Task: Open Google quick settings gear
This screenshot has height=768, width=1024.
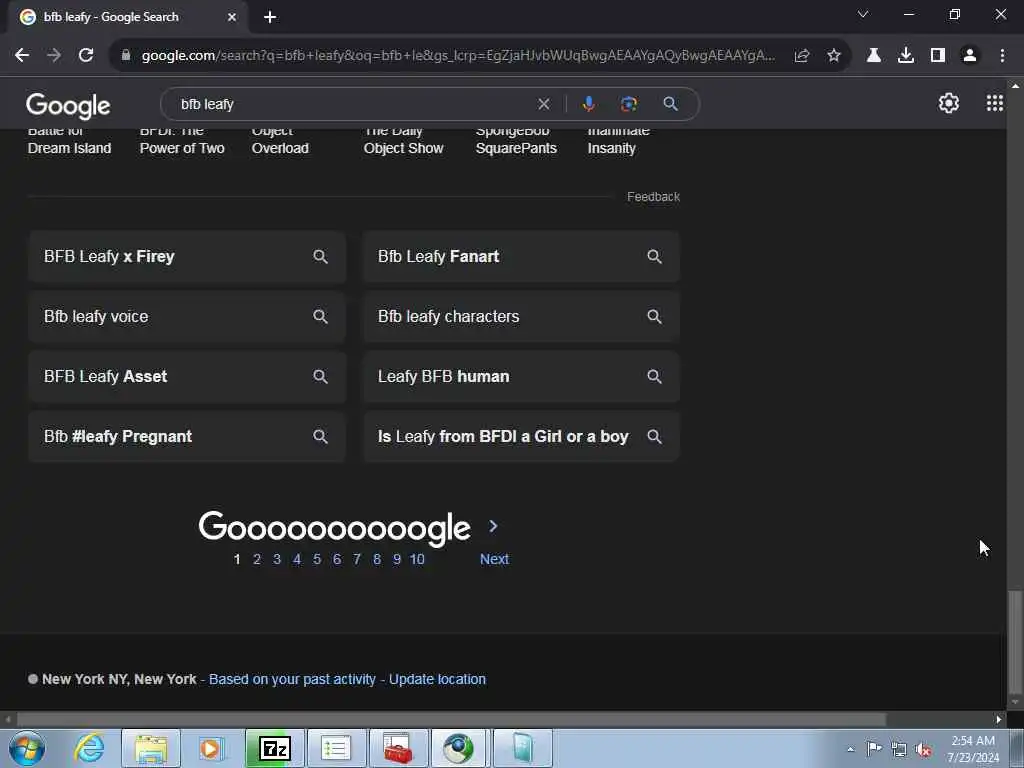Action: [x=948, y=103]
